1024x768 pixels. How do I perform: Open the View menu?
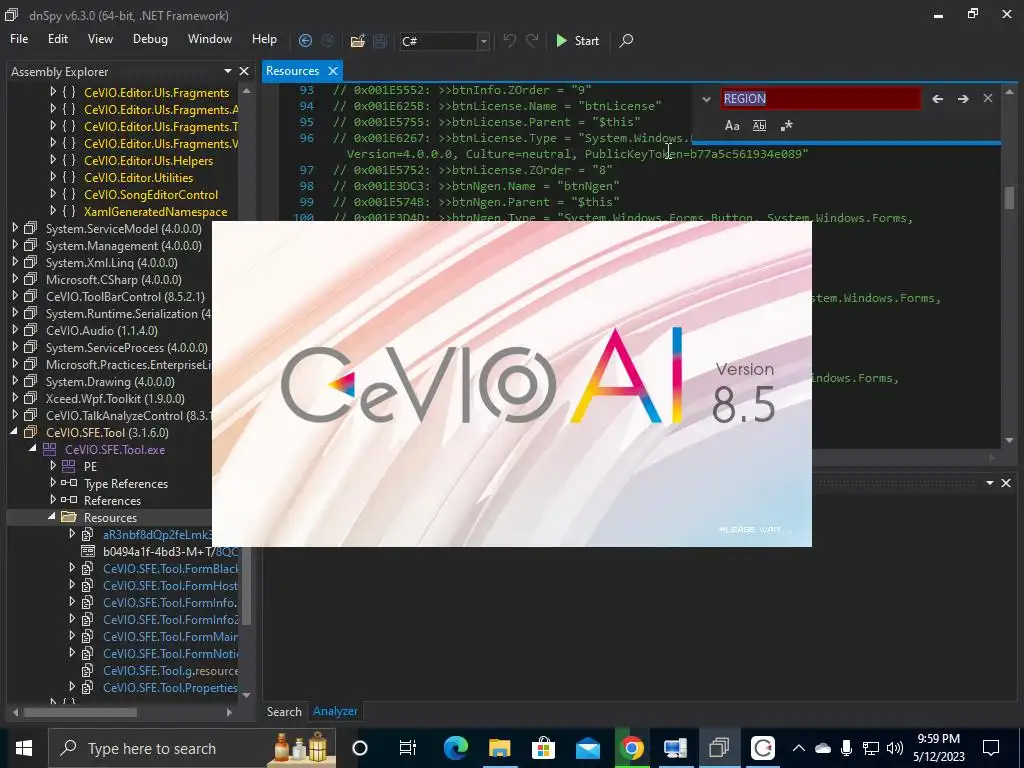(x=100, y=39)
